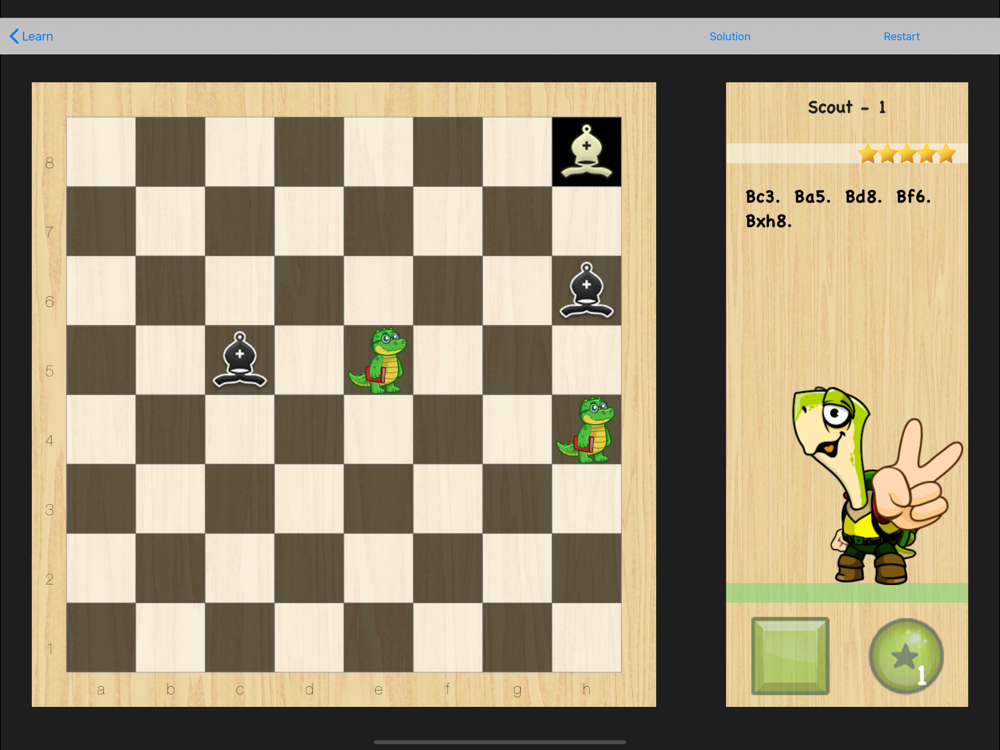Open the Solution link
This screenshot has height=750, width=1000.
point(730,36)
